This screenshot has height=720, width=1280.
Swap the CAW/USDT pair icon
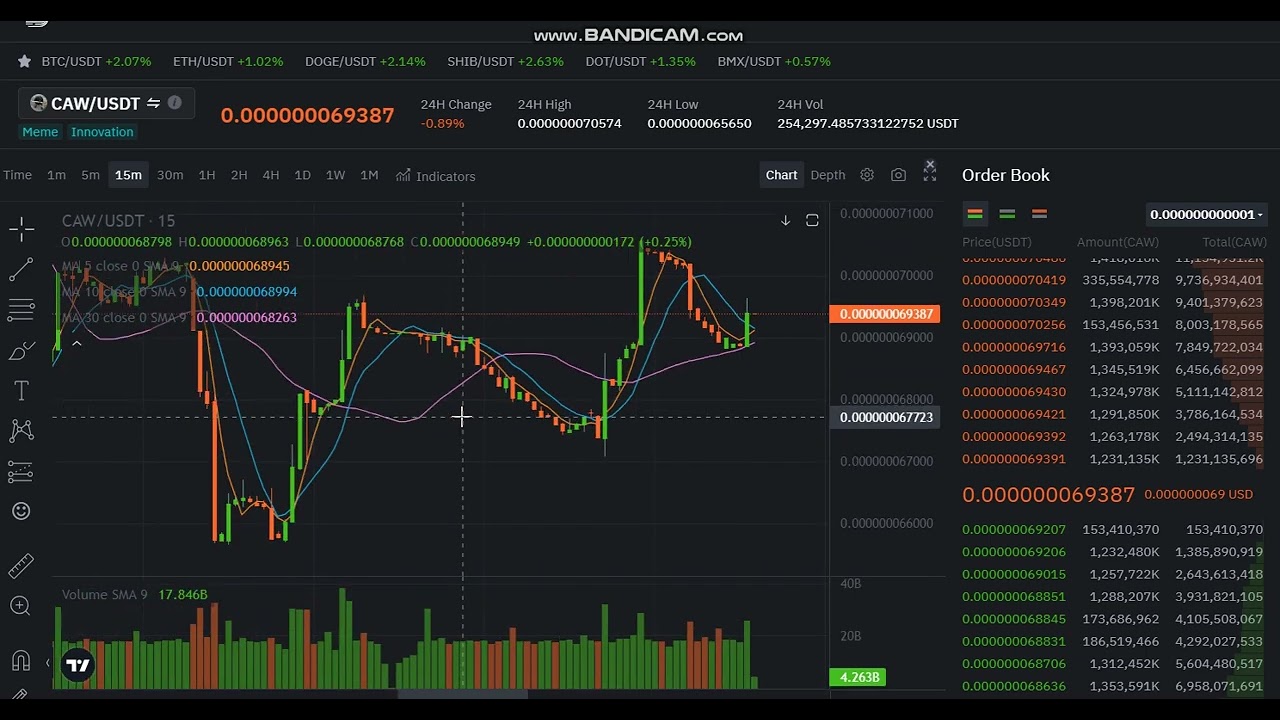coord(153,103)
